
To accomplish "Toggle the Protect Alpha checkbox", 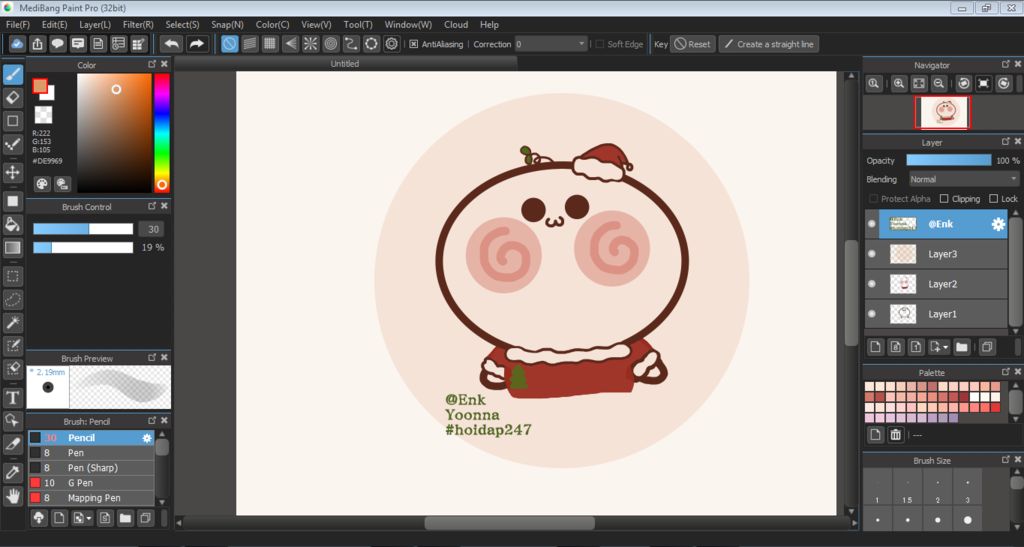I will 873,198.
